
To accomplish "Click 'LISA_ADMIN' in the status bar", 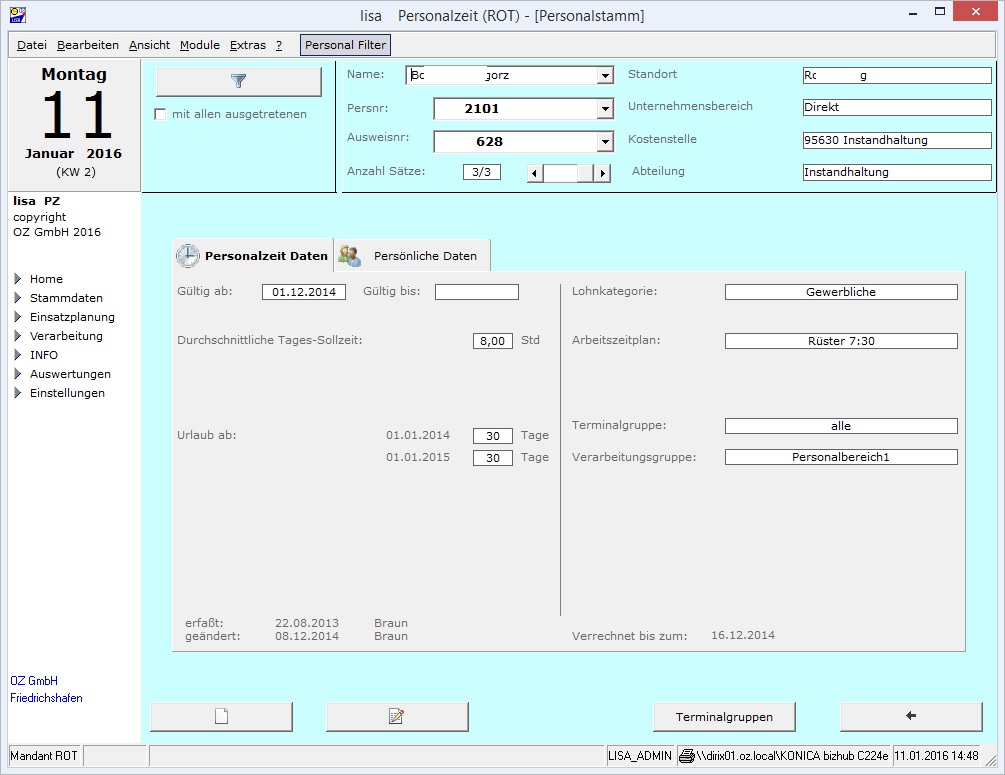I will click(640, 756).
